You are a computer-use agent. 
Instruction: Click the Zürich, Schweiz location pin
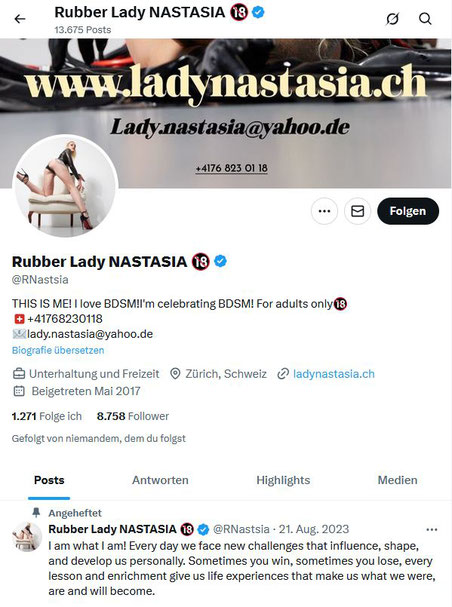click(x=175, y=374)
